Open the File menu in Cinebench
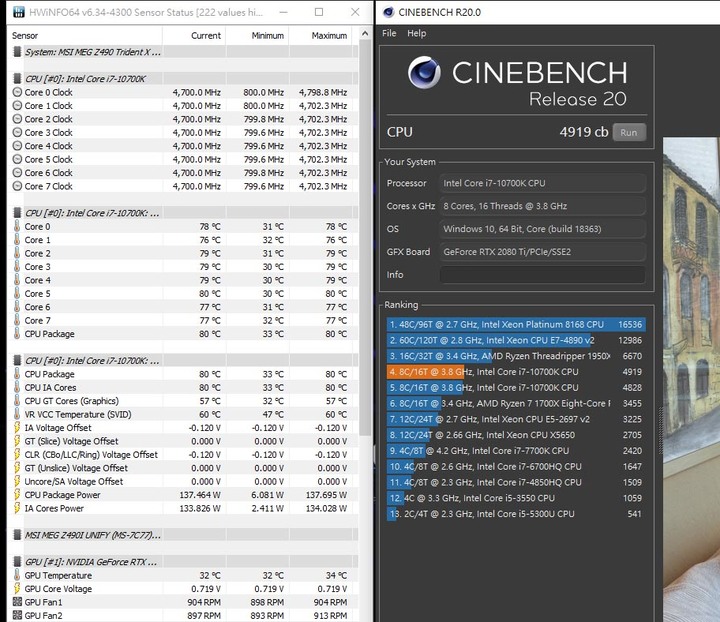The width and height of the screenshot is (720, 622). click(389, 33)
